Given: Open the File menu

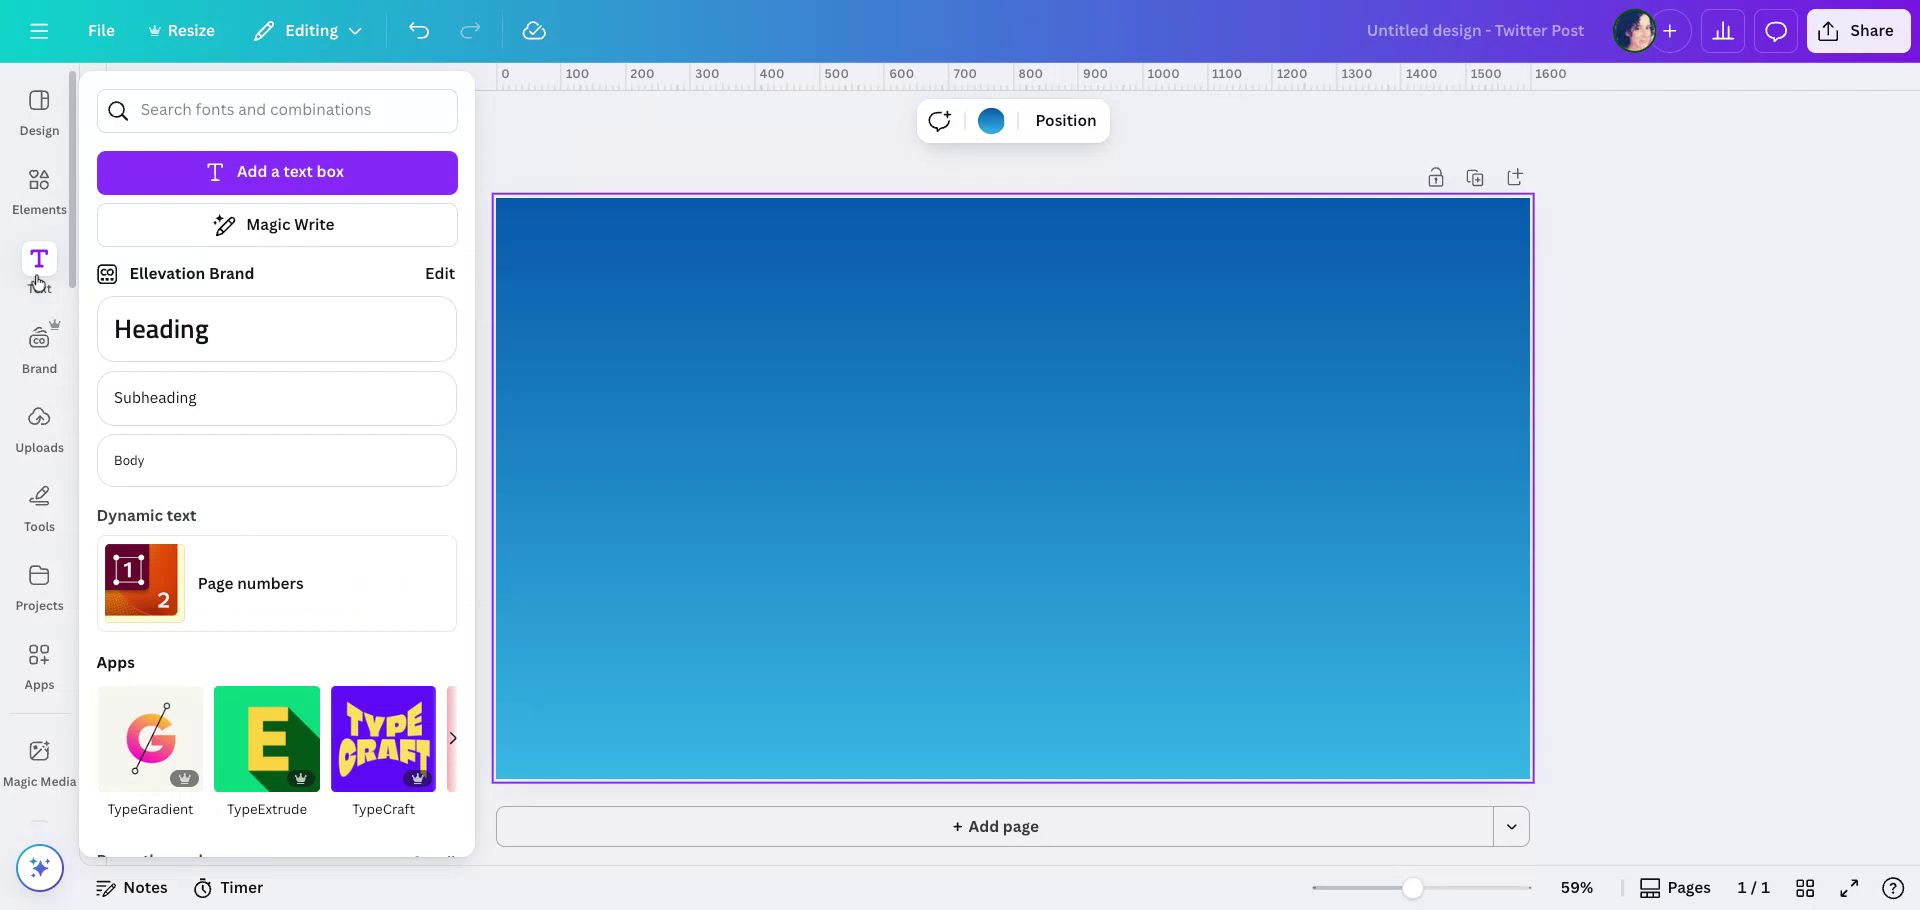Looking at the screenshot, I should (x=101, y=31).
